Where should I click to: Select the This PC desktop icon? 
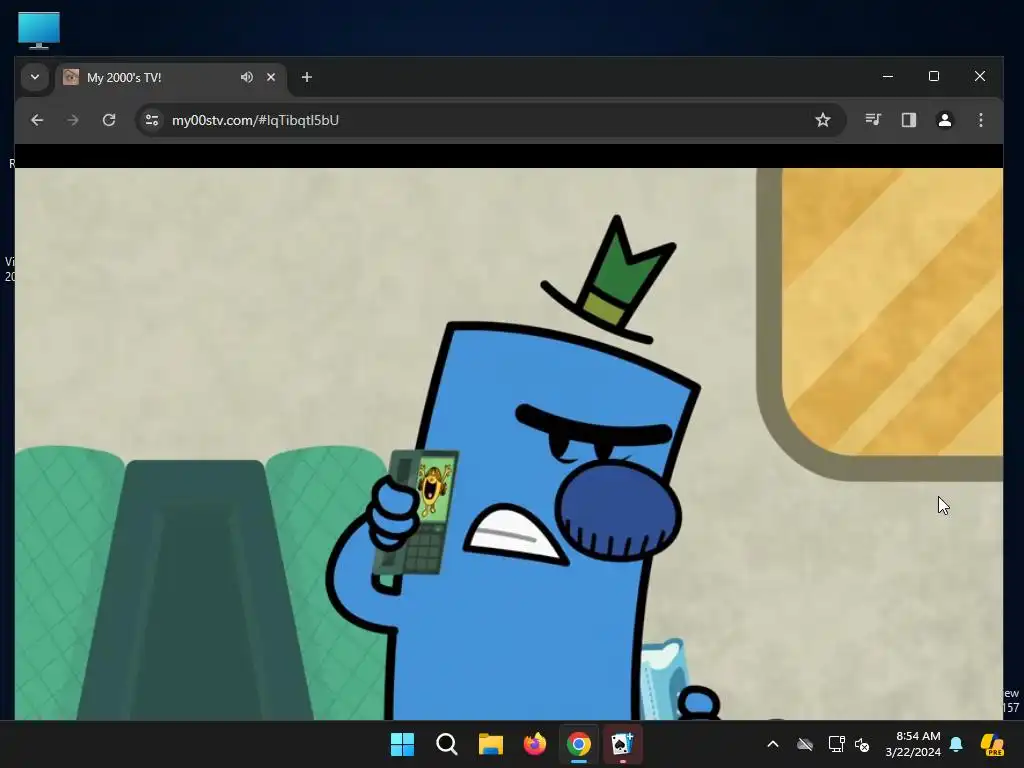click(39, 30)
